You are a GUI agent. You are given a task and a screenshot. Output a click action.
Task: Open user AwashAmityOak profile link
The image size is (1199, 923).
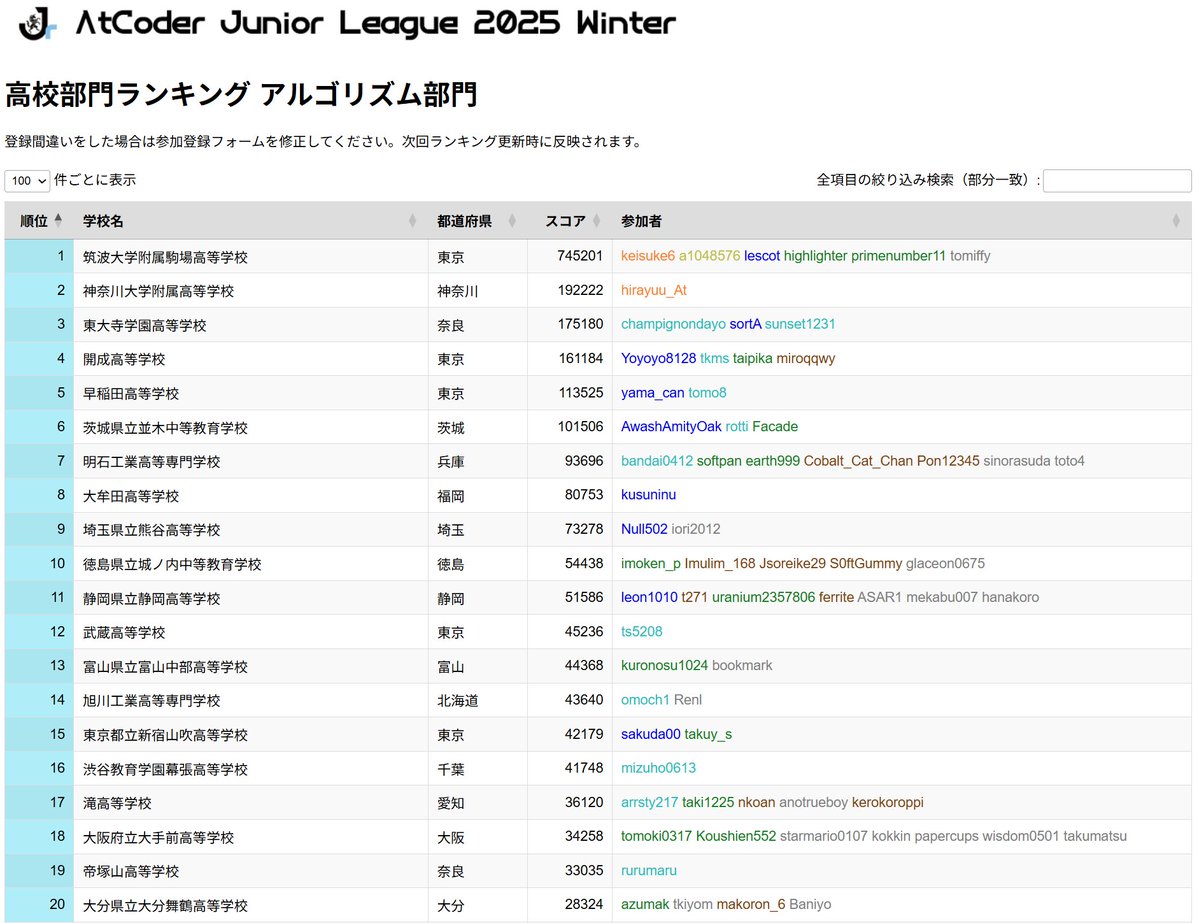pyautogui.click(x=671, y=427)
